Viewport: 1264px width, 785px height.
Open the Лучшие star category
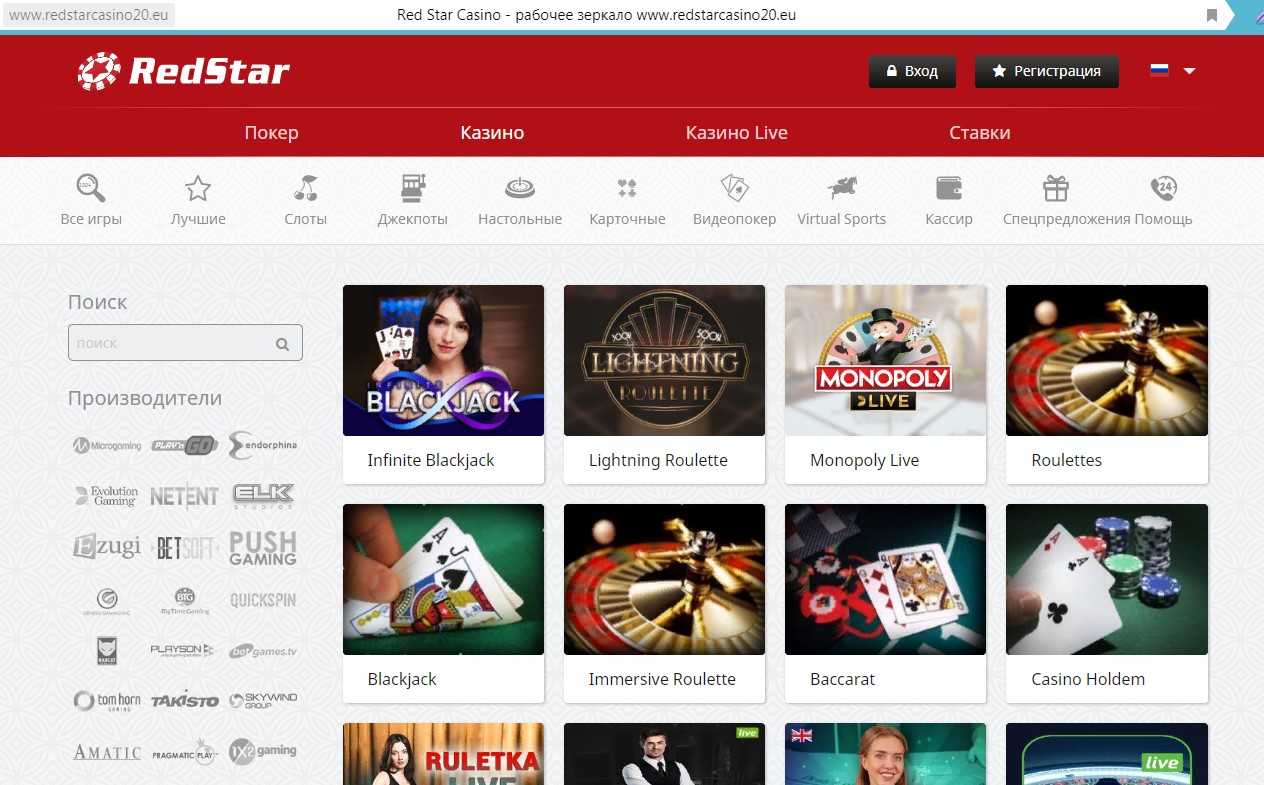click(x=198, y=188)
